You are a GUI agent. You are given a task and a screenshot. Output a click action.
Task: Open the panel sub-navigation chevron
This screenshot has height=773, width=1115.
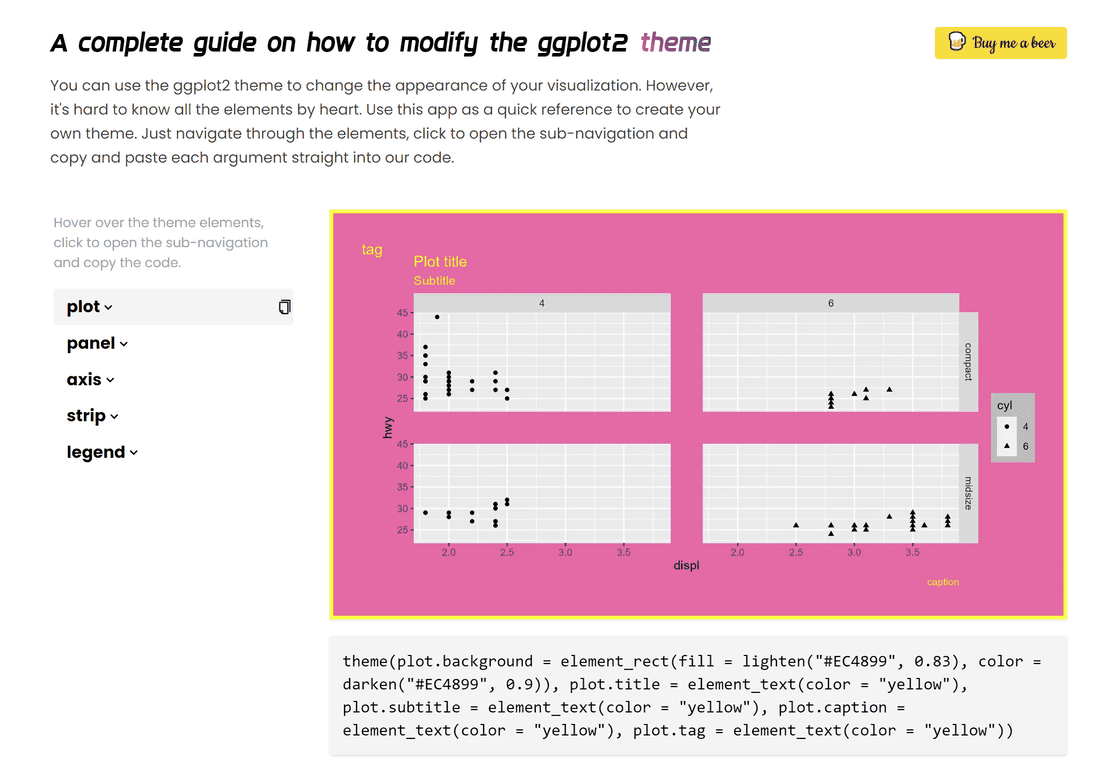coord(123,343)
